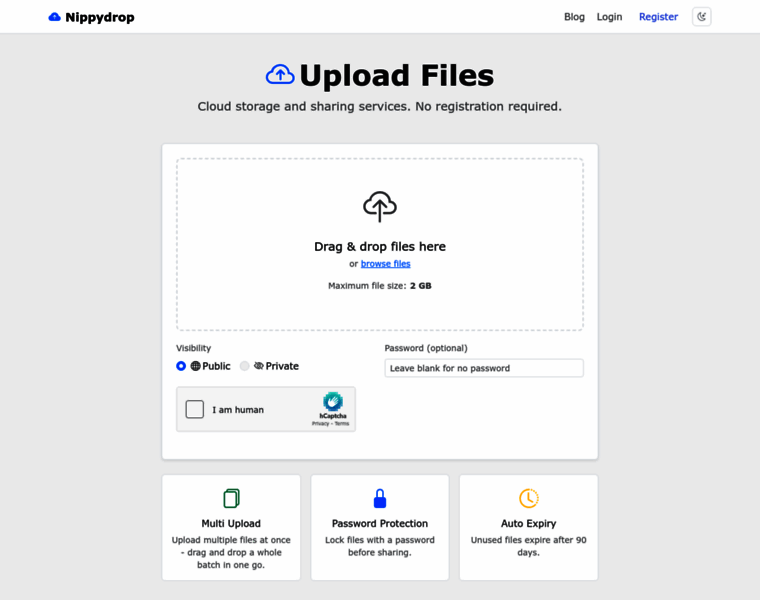Check the I am human checkbox
Viewport: 760px width, 600px height.
(x=194, y=409)
